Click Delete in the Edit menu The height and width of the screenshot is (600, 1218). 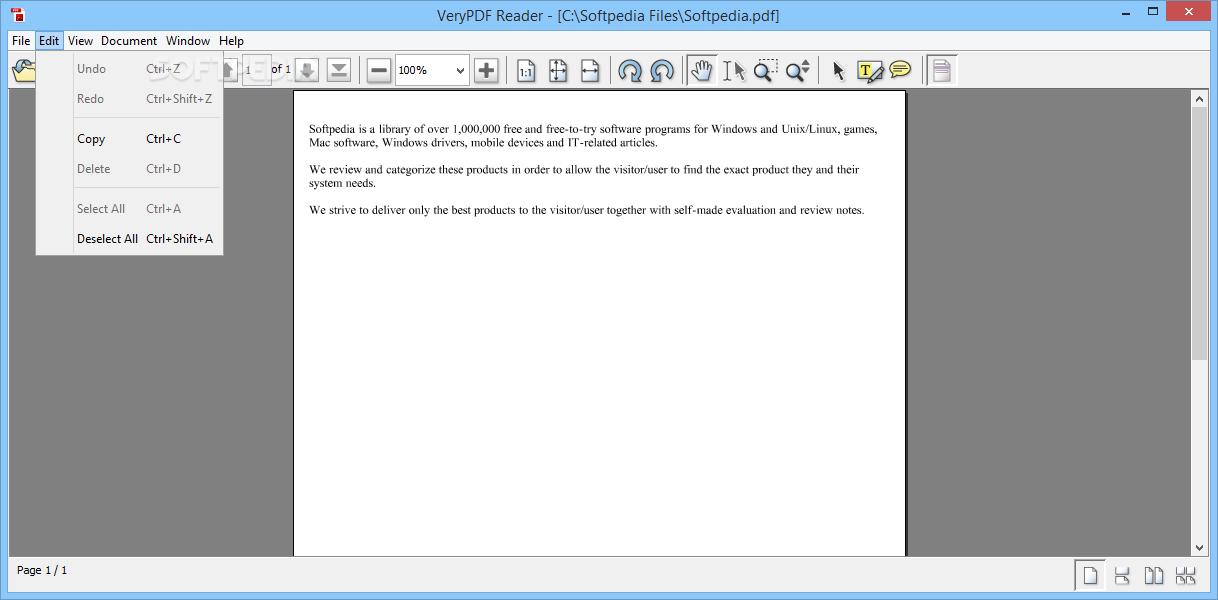(x=129, y=169)
